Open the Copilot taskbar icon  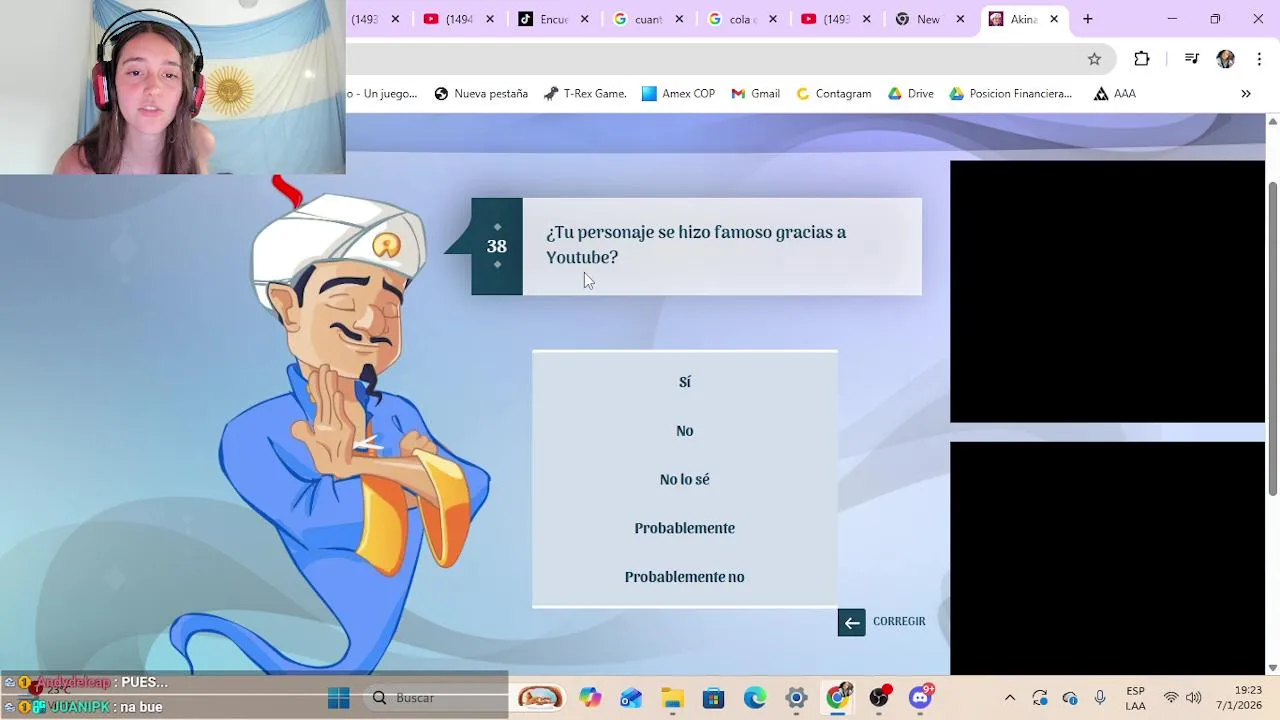pos(590,698)
